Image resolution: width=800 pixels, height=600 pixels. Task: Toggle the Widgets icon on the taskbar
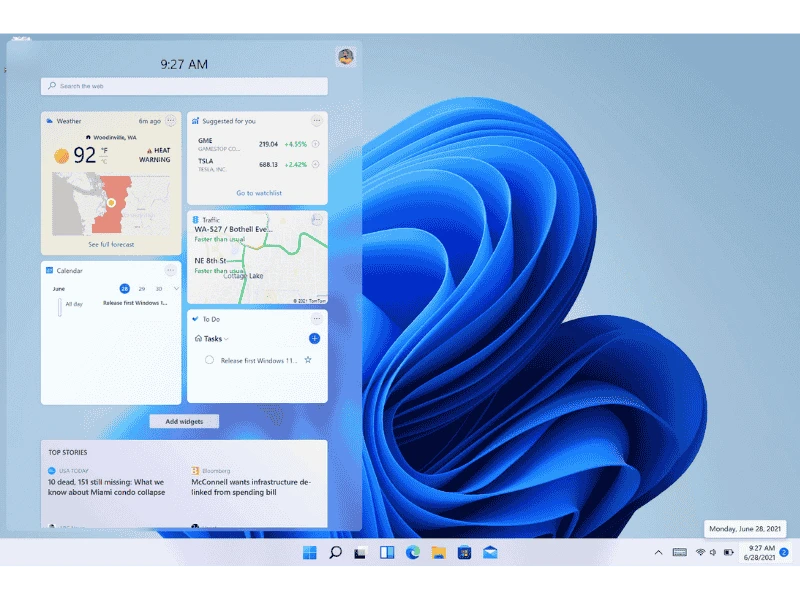point(387,553)
